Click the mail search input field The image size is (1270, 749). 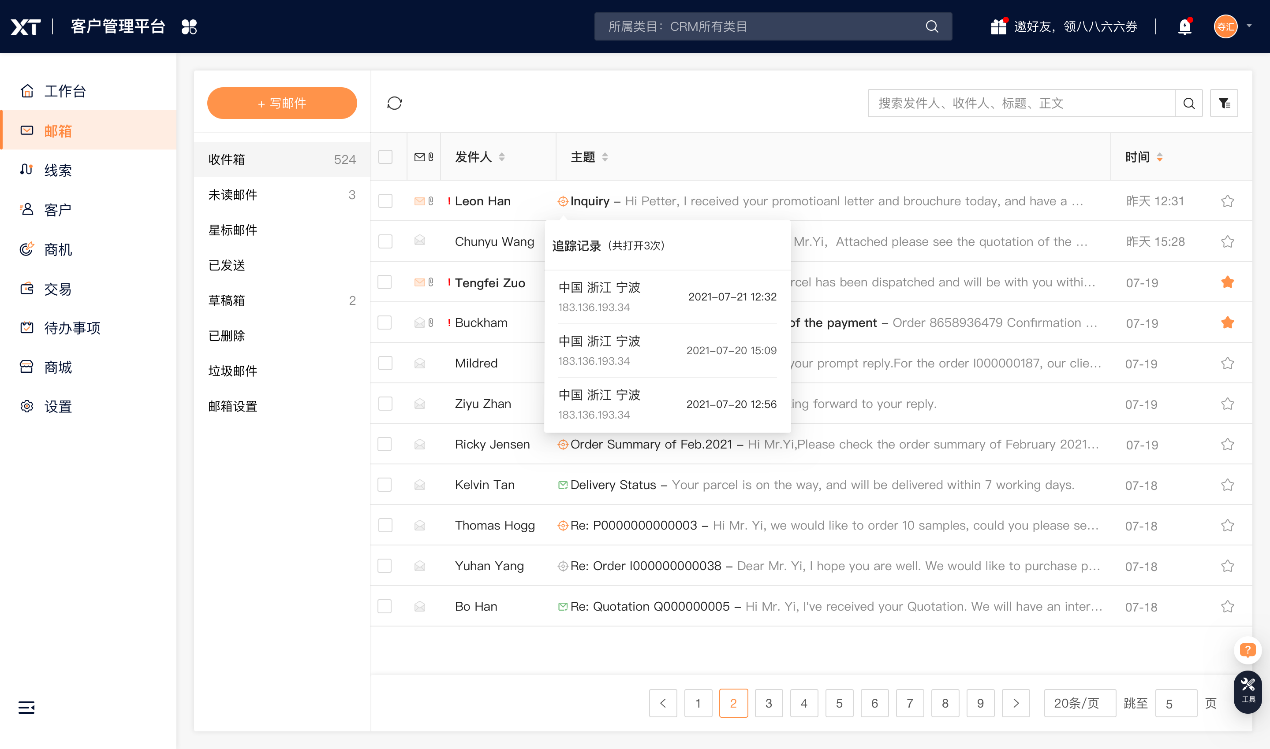1020,103
